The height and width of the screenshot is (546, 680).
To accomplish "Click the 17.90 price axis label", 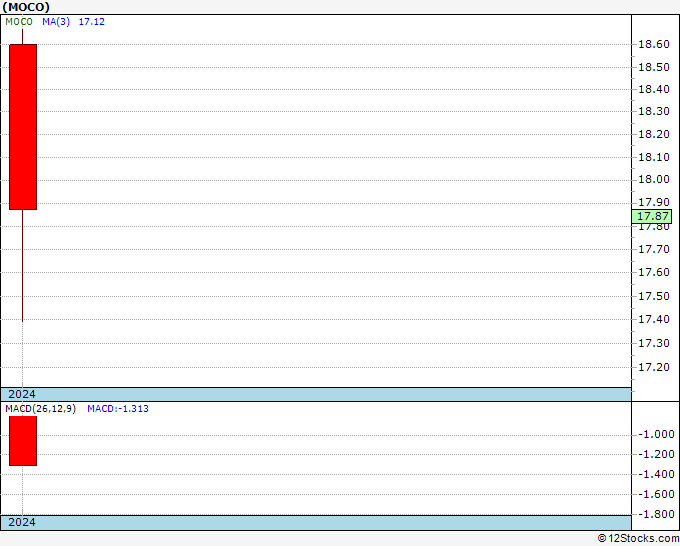I will point(654,203).
